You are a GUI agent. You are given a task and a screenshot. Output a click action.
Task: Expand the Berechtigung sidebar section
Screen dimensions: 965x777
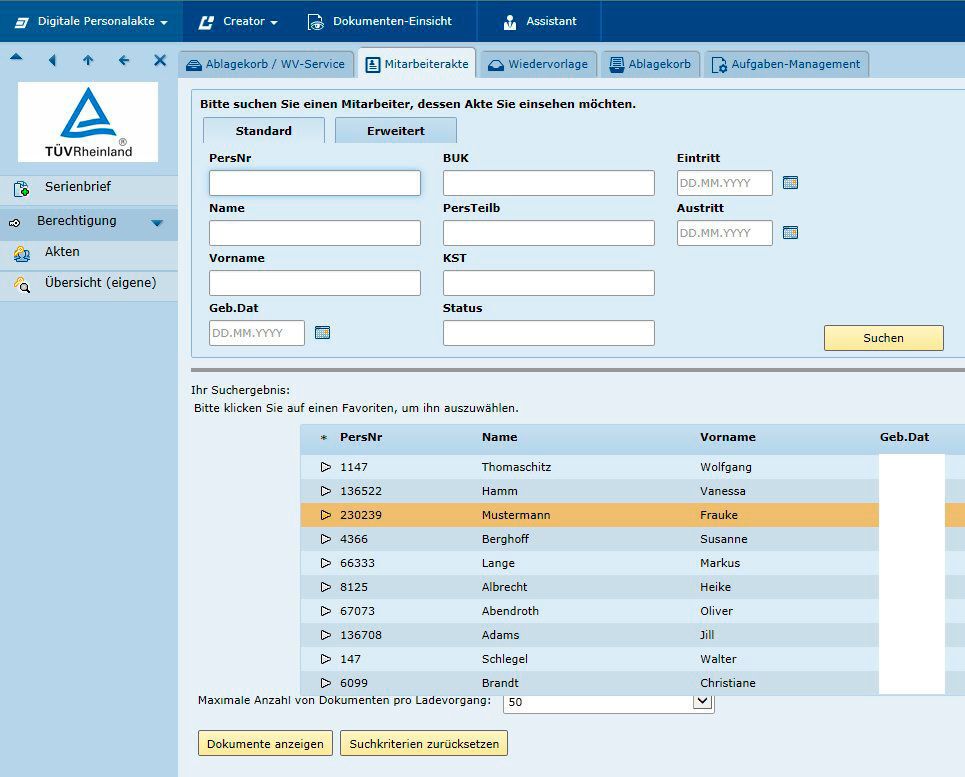click(x=157, y=223)
